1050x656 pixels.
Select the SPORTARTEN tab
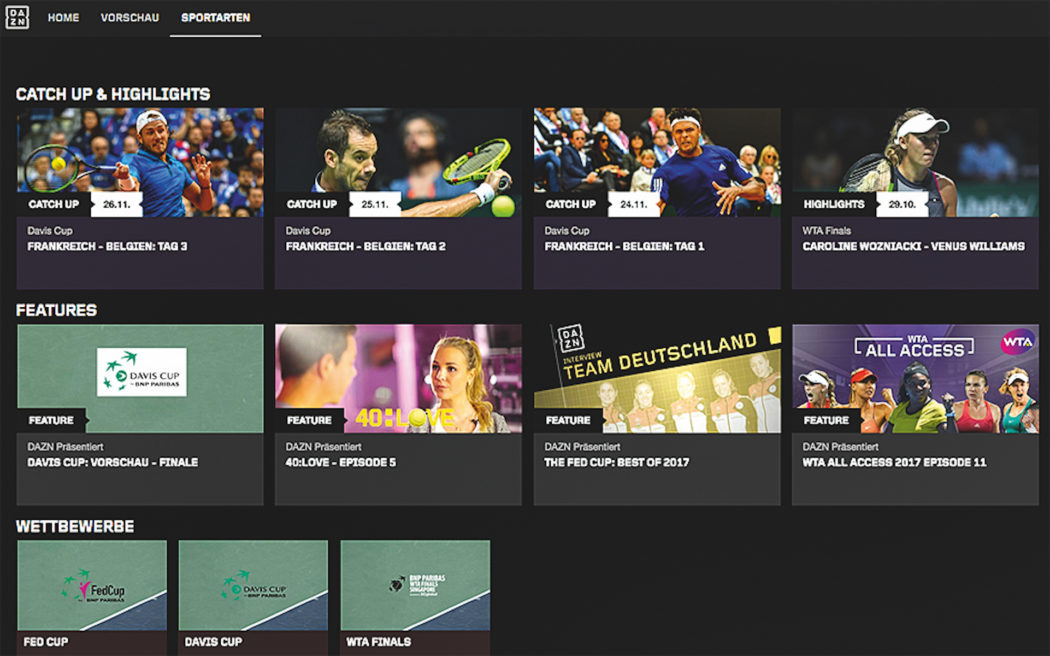coord(215,17)
